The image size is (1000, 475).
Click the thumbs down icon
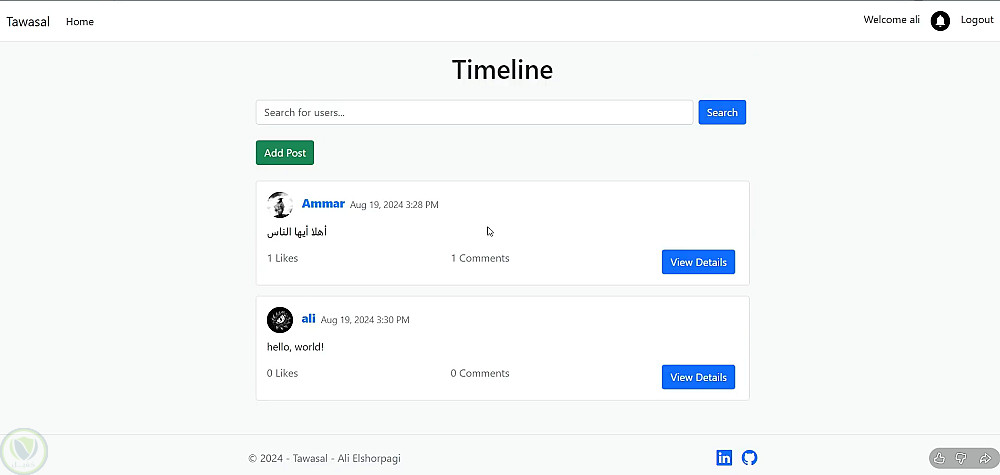coord(961,458)
